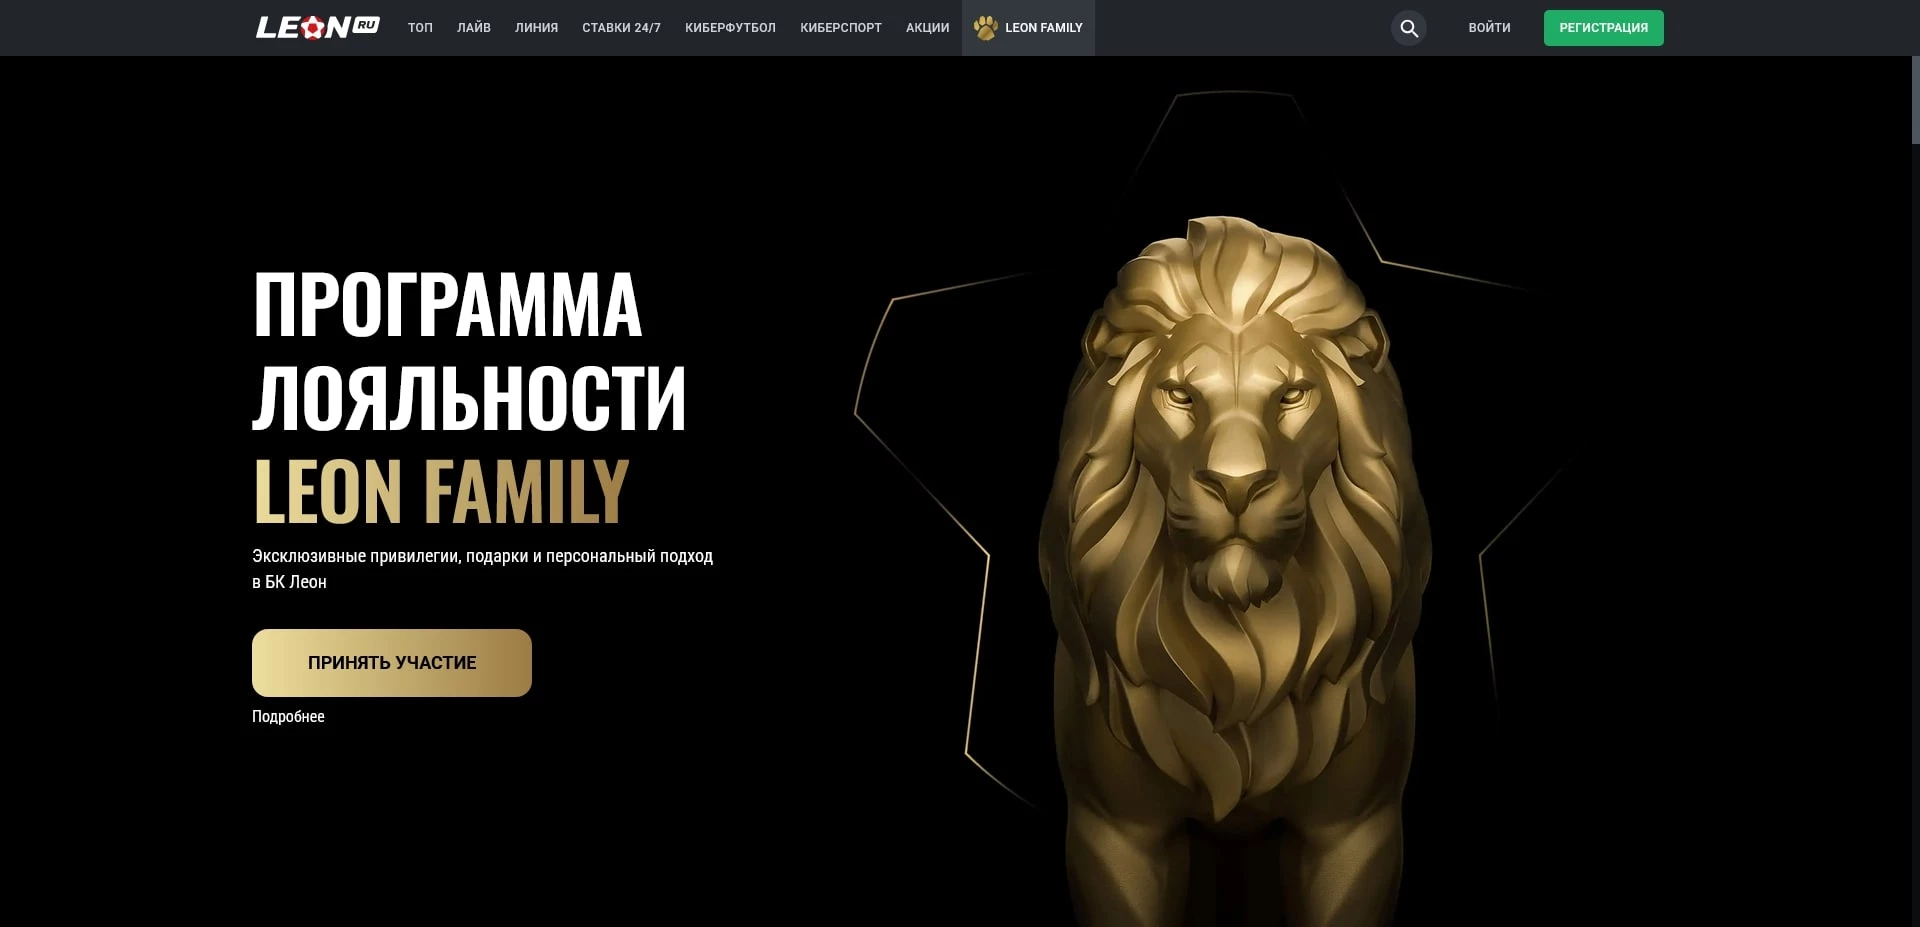Go to the ЛАЙВ section

point(474,28)
